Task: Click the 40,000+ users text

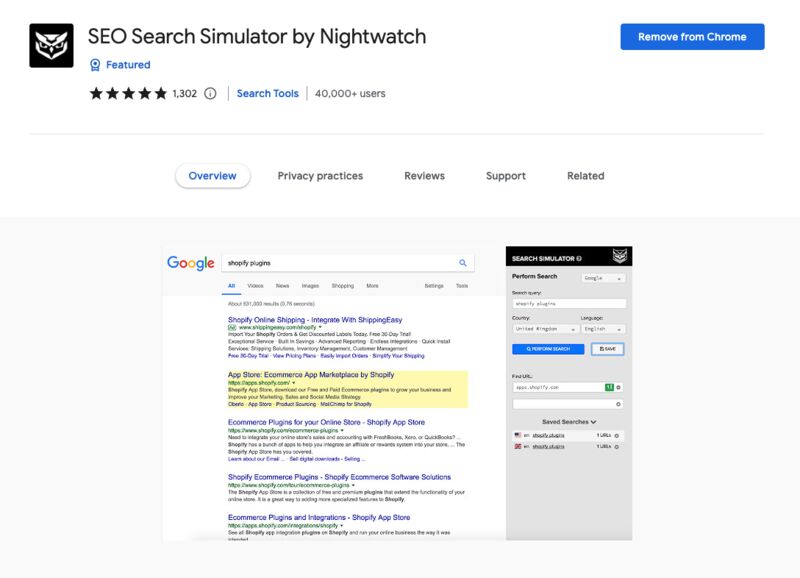Action: click(x=350, y=93)
